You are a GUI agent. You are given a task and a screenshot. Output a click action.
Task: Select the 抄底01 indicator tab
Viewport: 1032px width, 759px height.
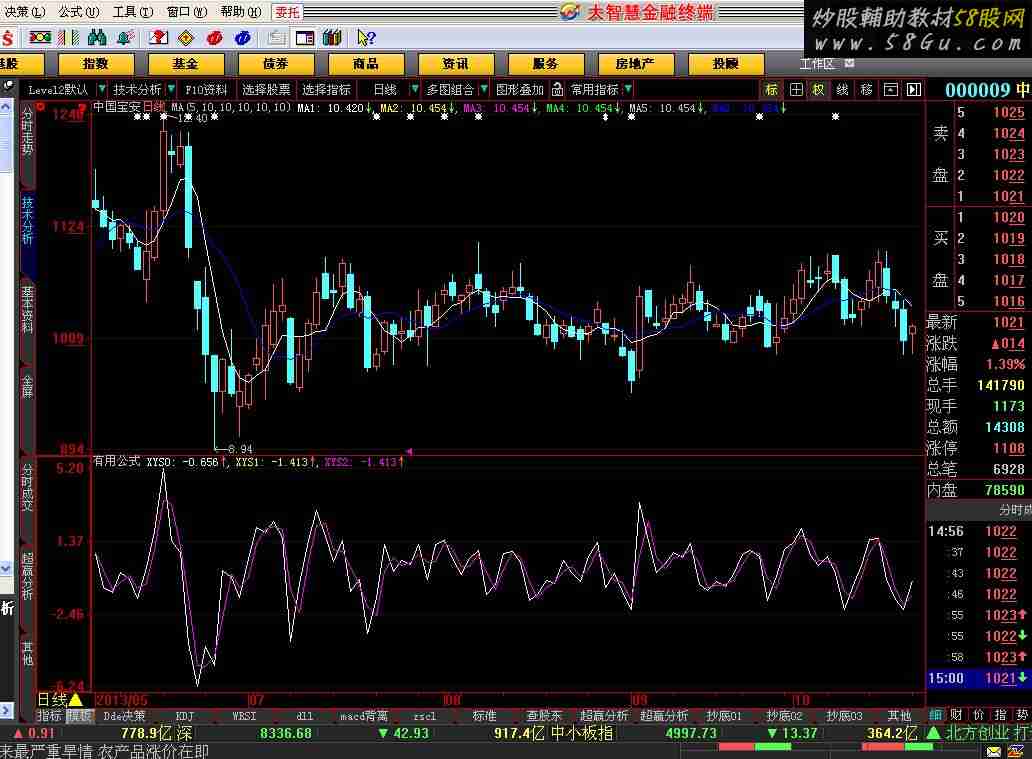723,716
